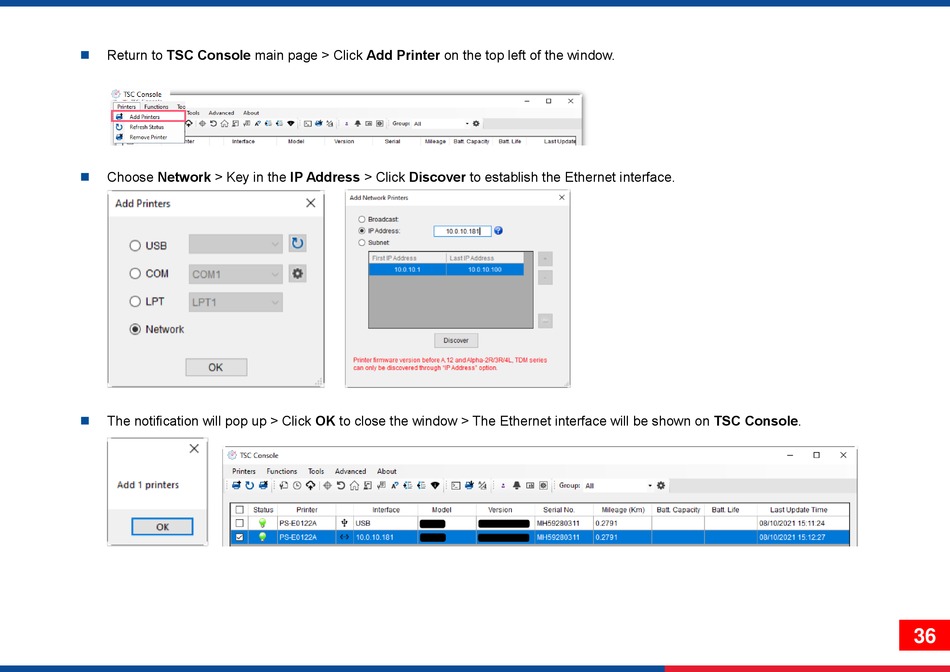This screenshot has height=672, width=950.
Task: Click the timestamp 08/10/2021 15:11:24
Action: pyautogui.click(x=791, y=523)
